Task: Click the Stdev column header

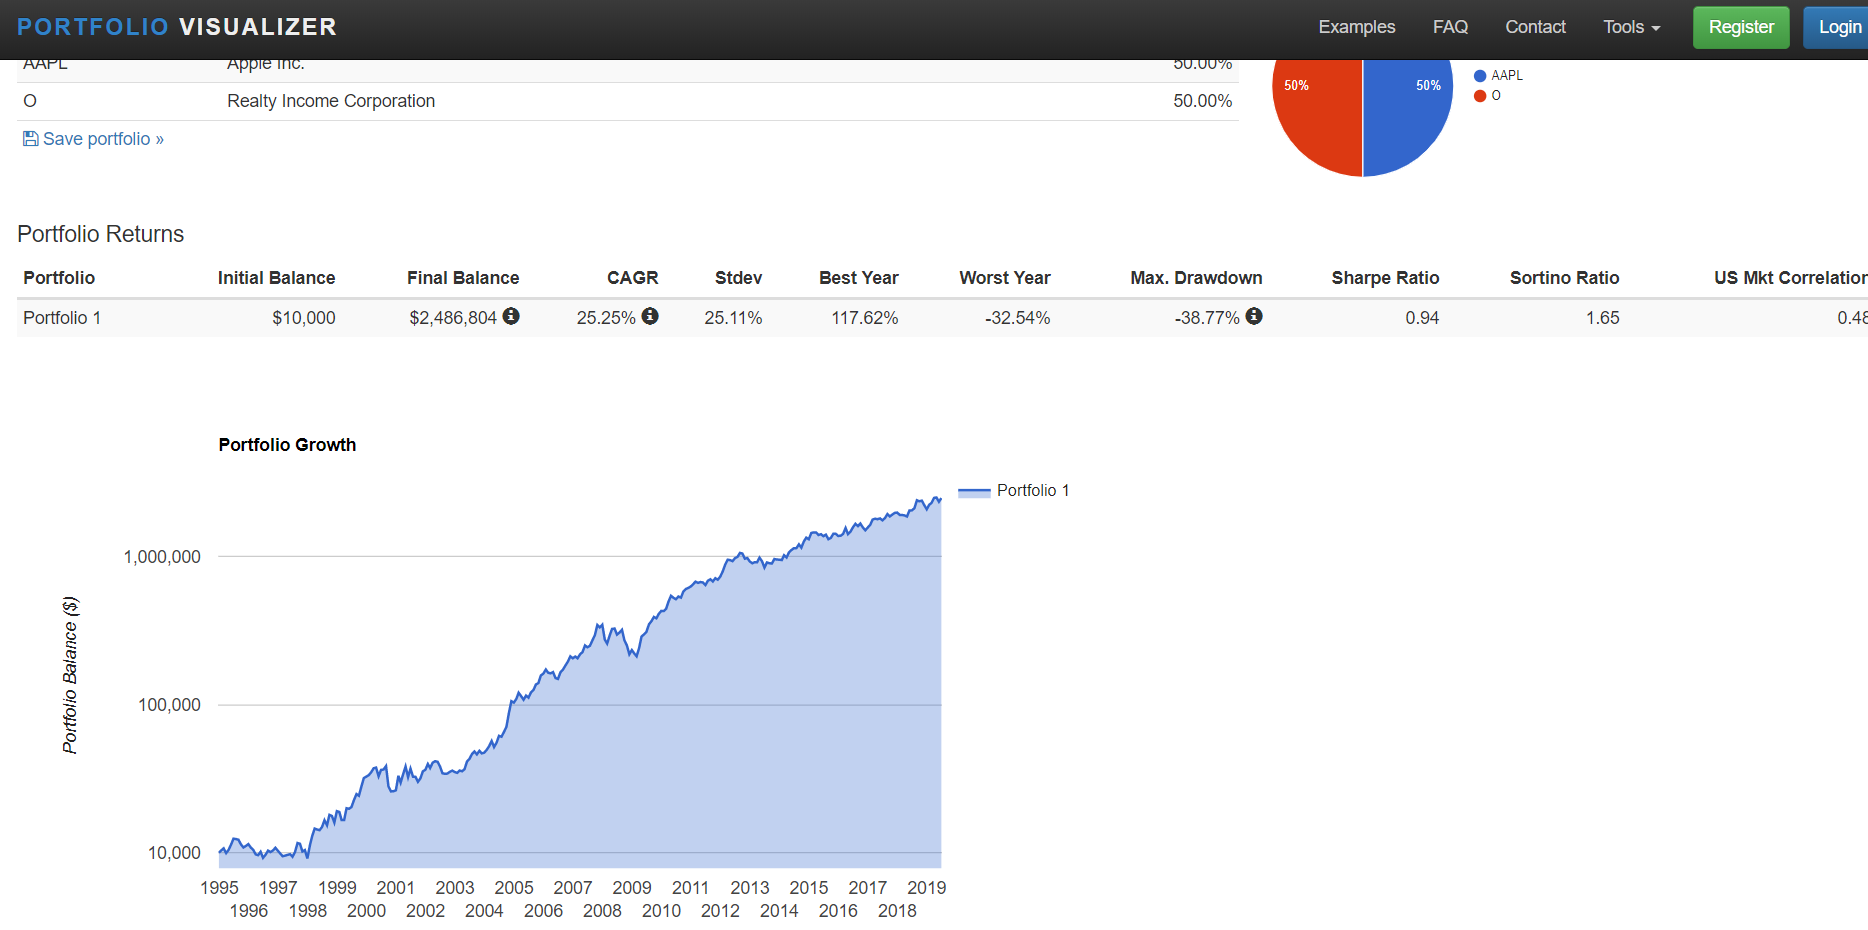Action: coord(738,278)
